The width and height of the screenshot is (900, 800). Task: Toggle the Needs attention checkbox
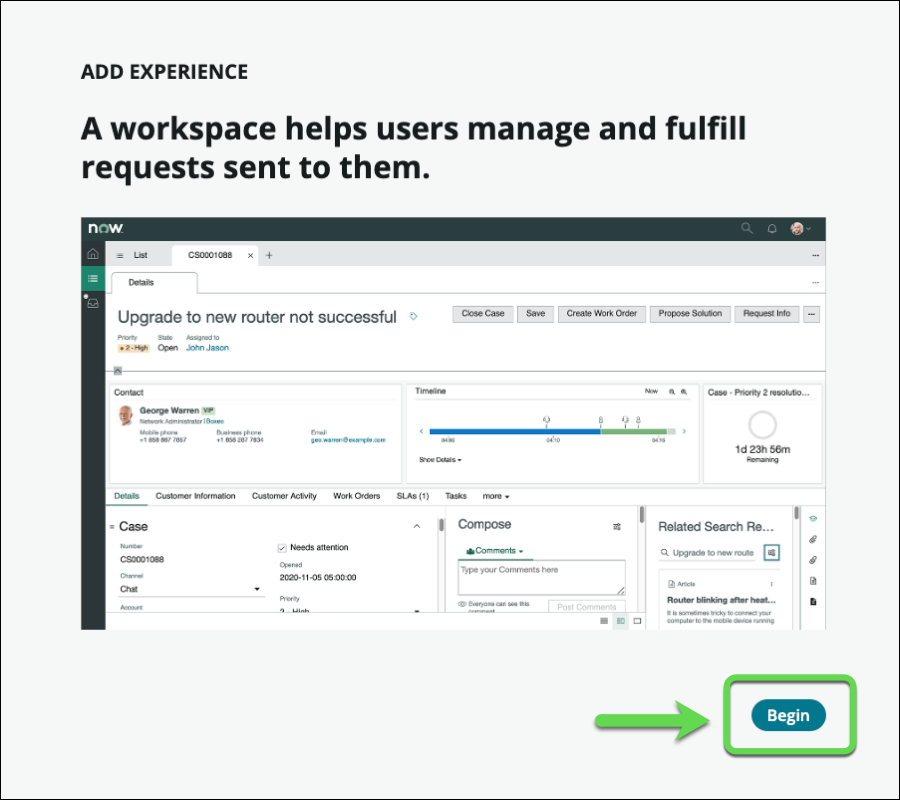tap(282, 548)
